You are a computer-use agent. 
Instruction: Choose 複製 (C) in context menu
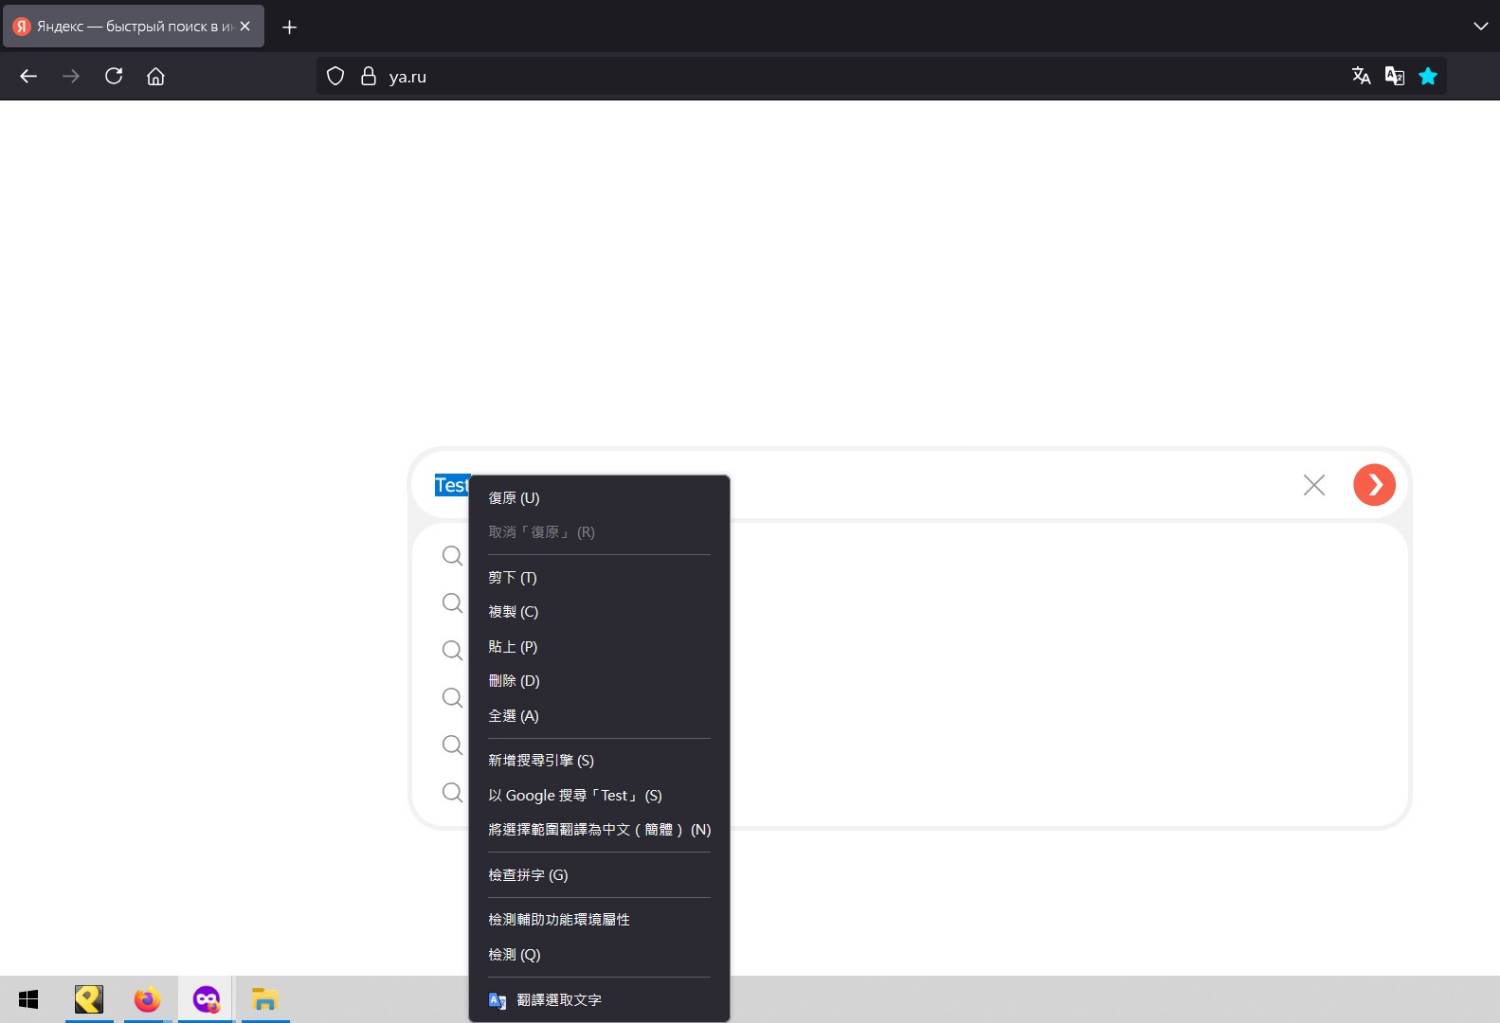coord(599,612)
